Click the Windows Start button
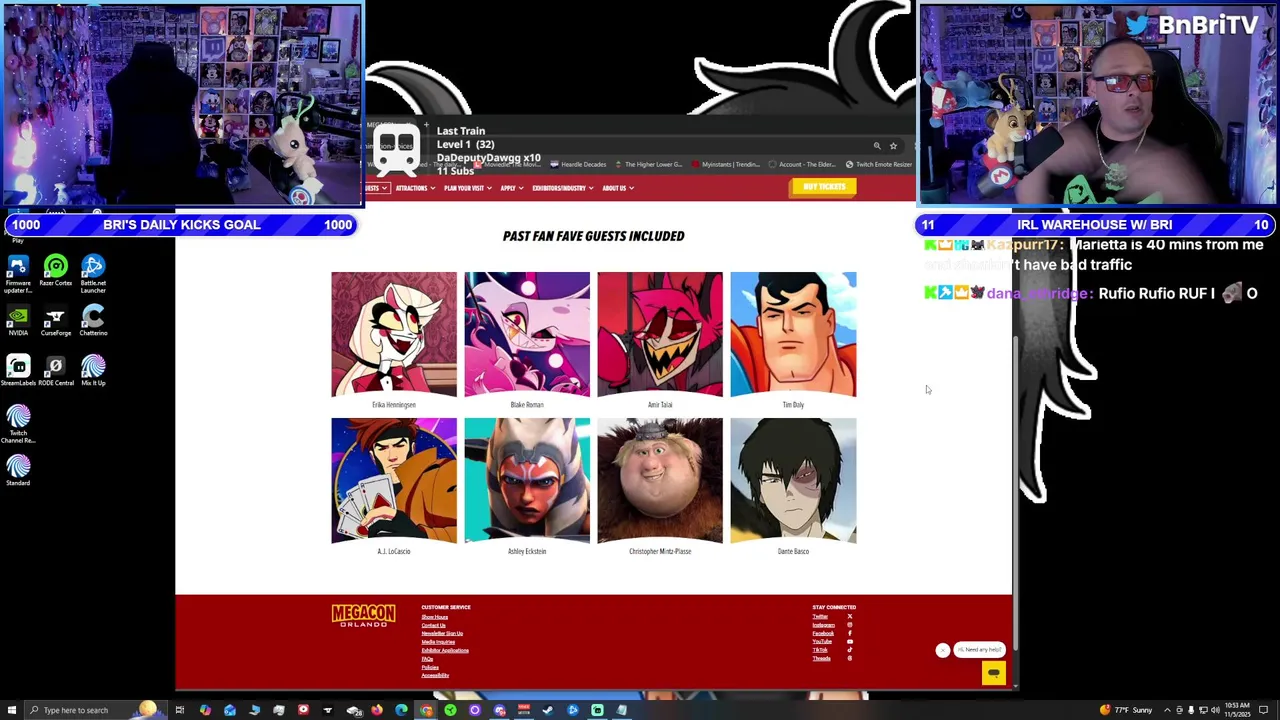The image size is (1280, 720). click(x=12, y=710)
